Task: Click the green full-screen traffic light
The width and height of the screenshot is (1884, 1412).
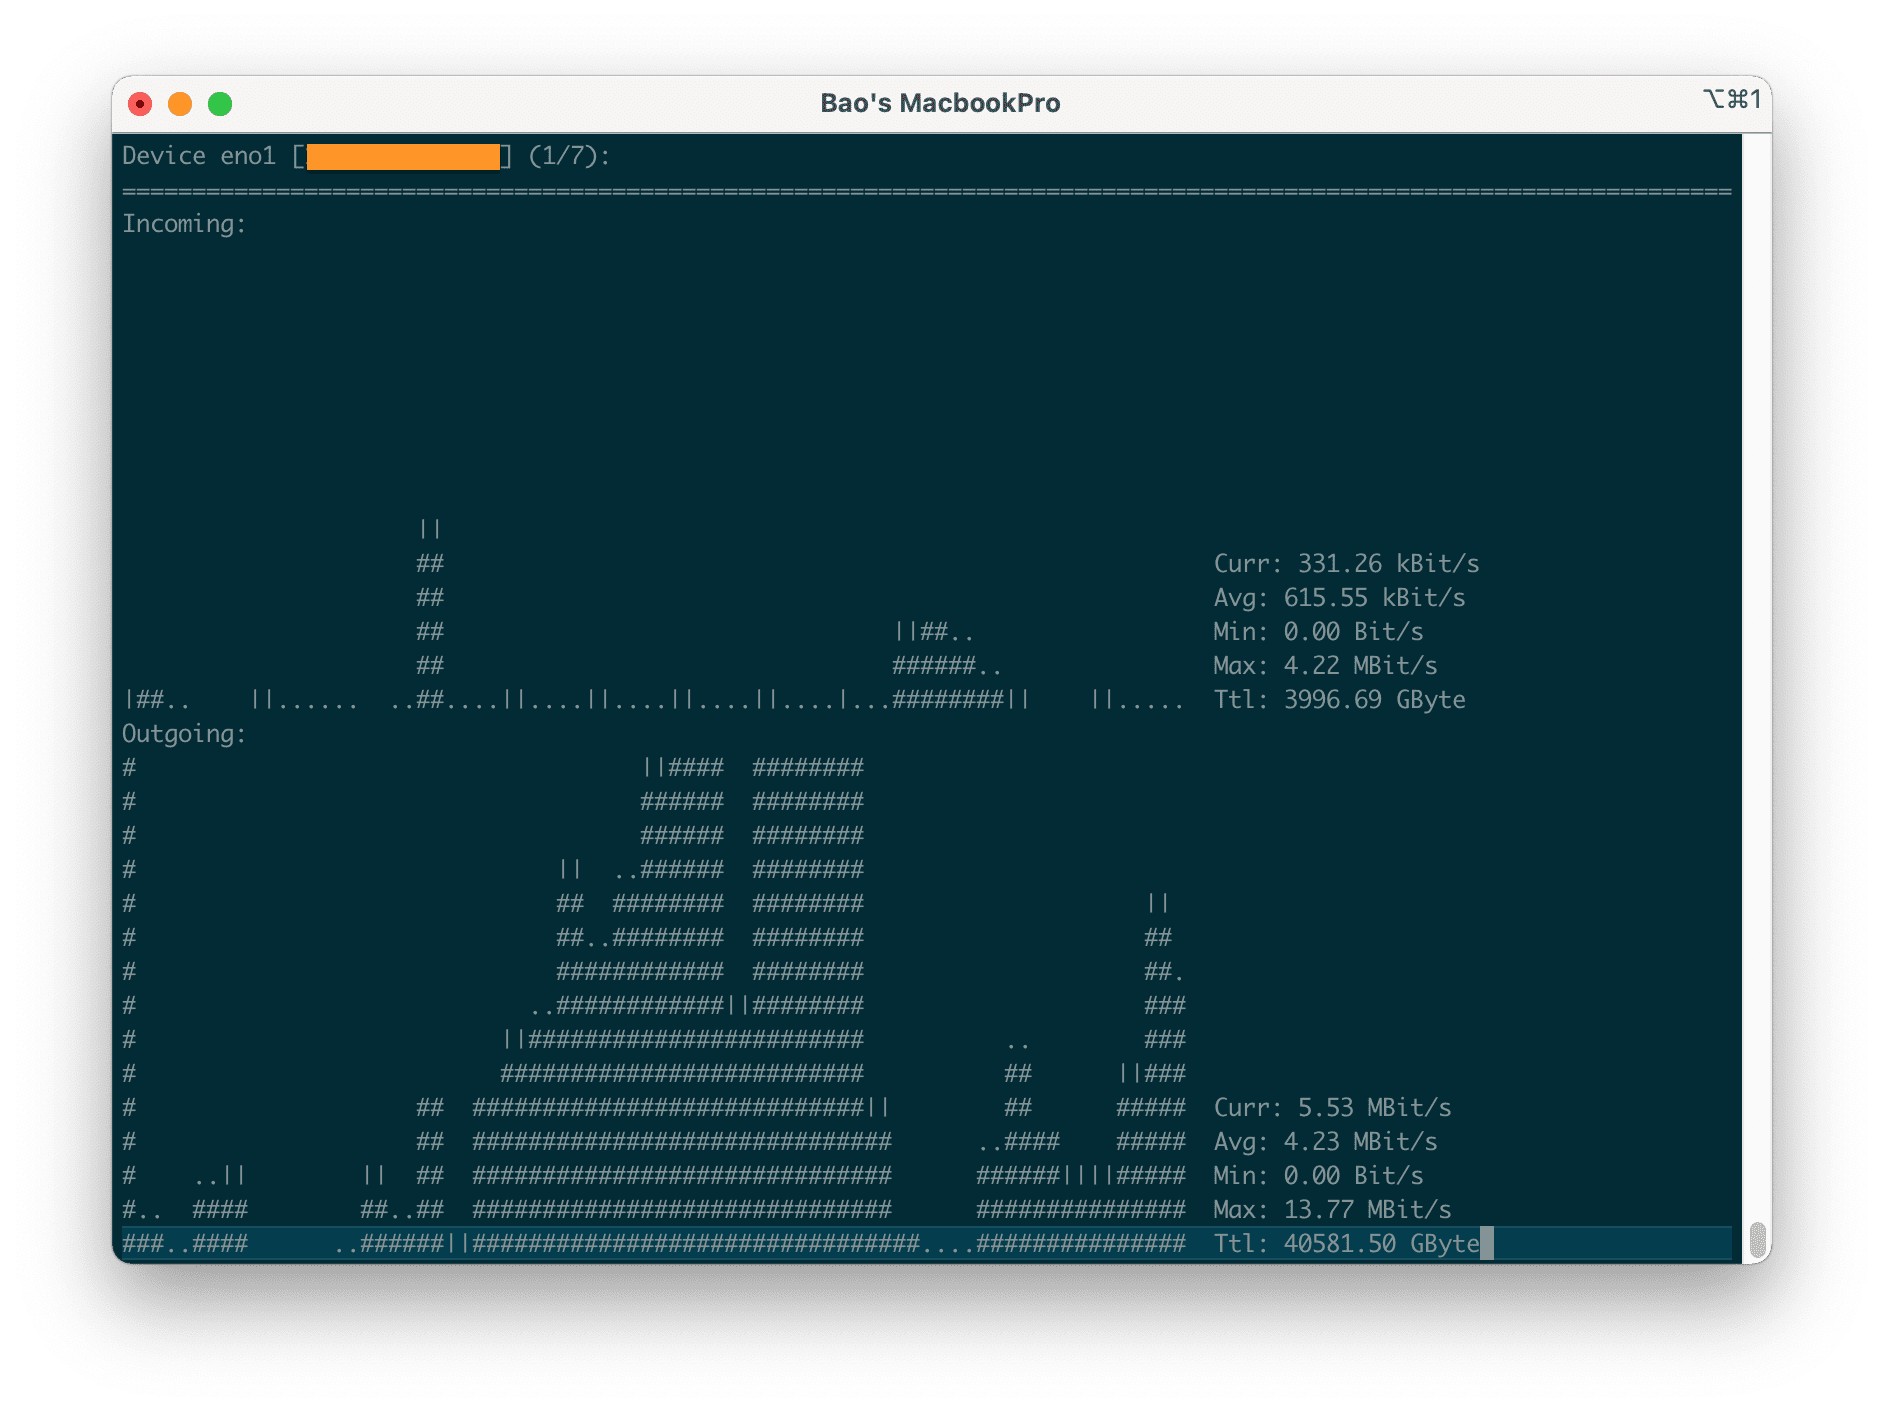Action: pyautogui.click(x=220, y=103)
